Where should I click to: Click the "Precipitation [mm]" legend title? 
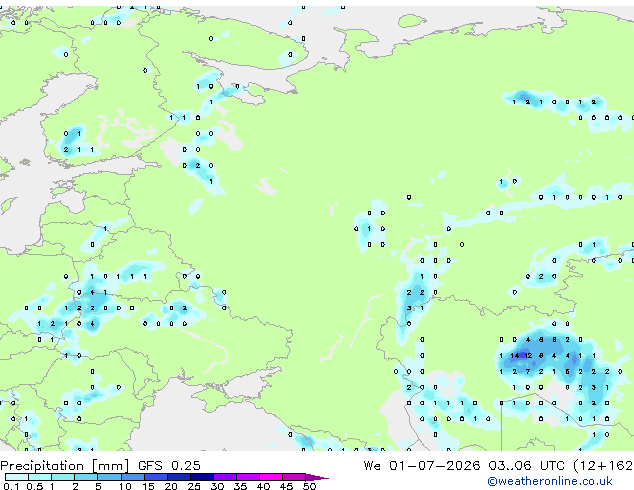65,466
